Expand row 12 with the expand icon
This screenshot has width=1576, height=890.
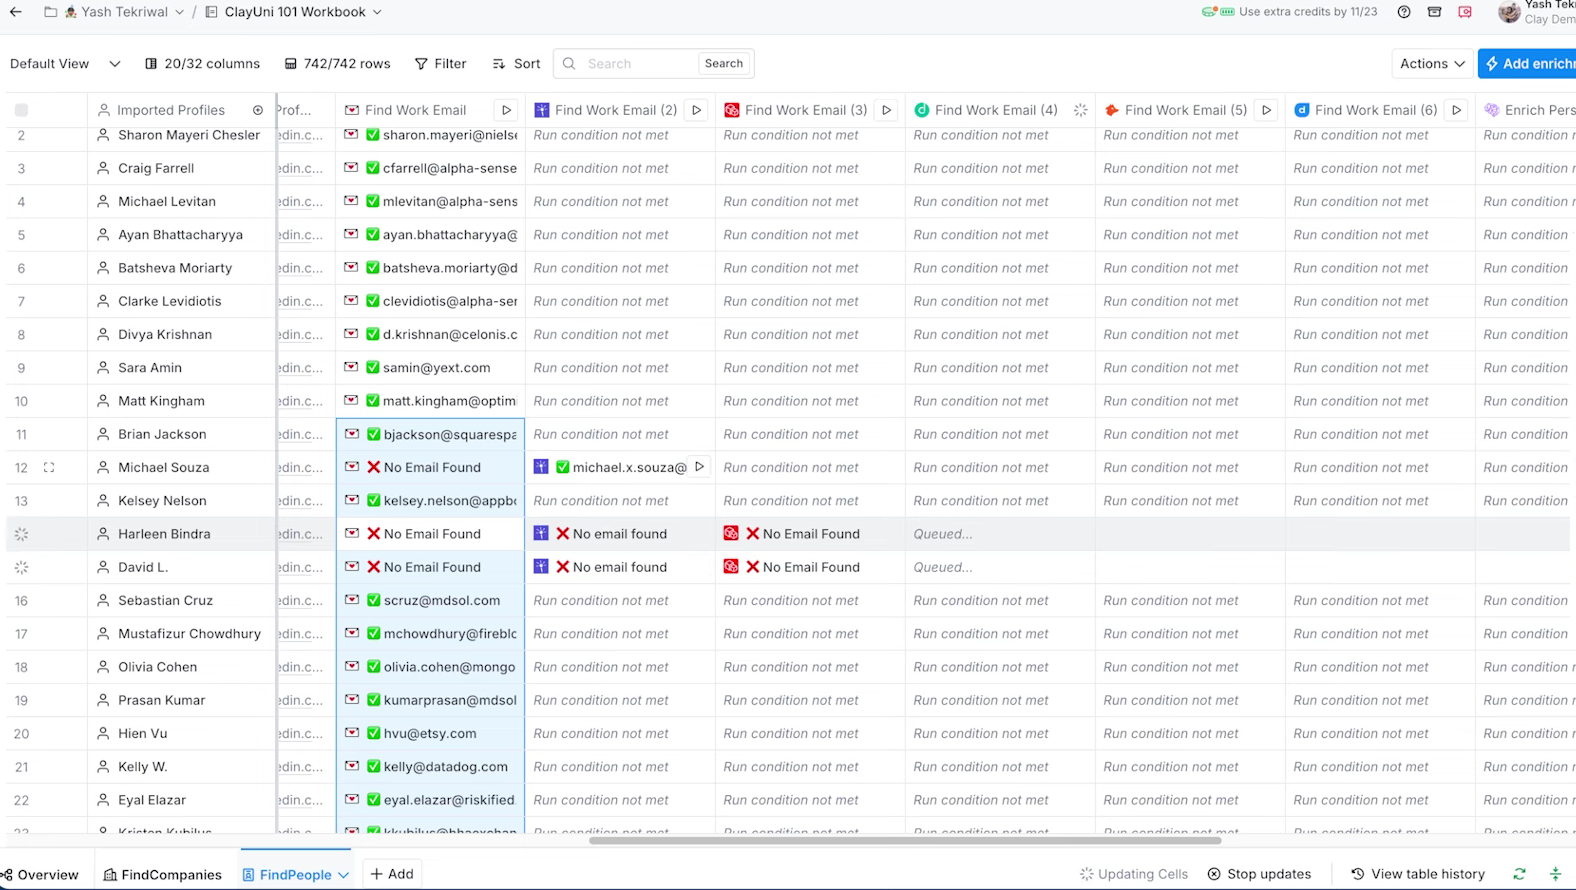(48, 467)
